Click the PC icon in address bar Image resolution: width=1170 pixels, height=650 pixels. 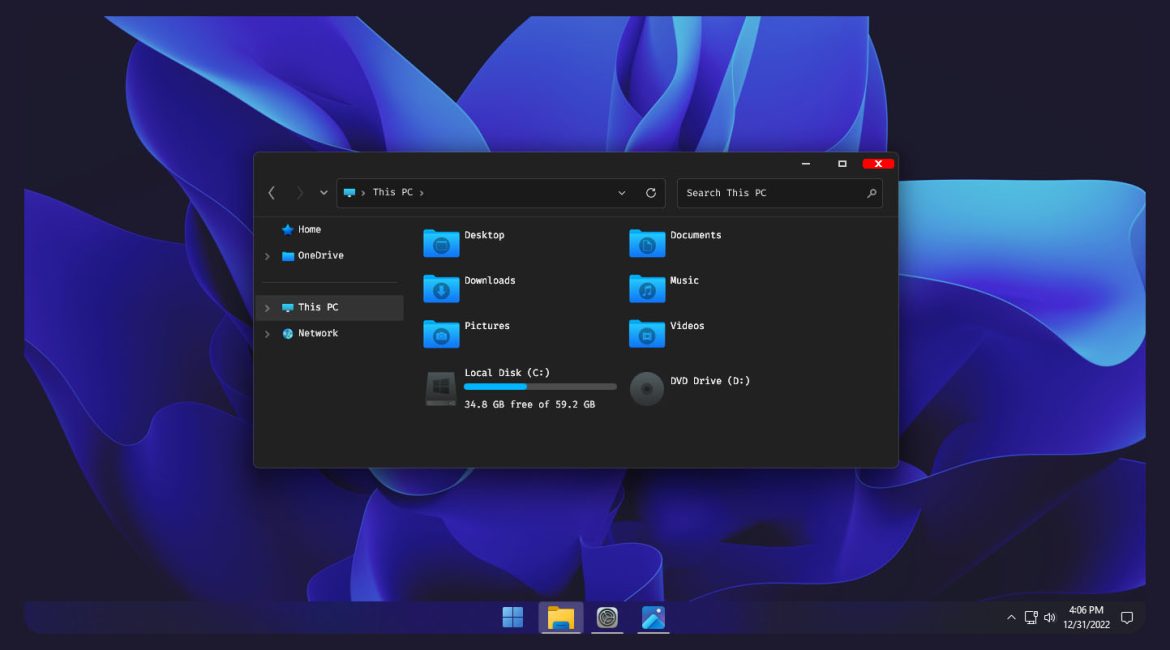pyautogui.click(x=348, y=193)
